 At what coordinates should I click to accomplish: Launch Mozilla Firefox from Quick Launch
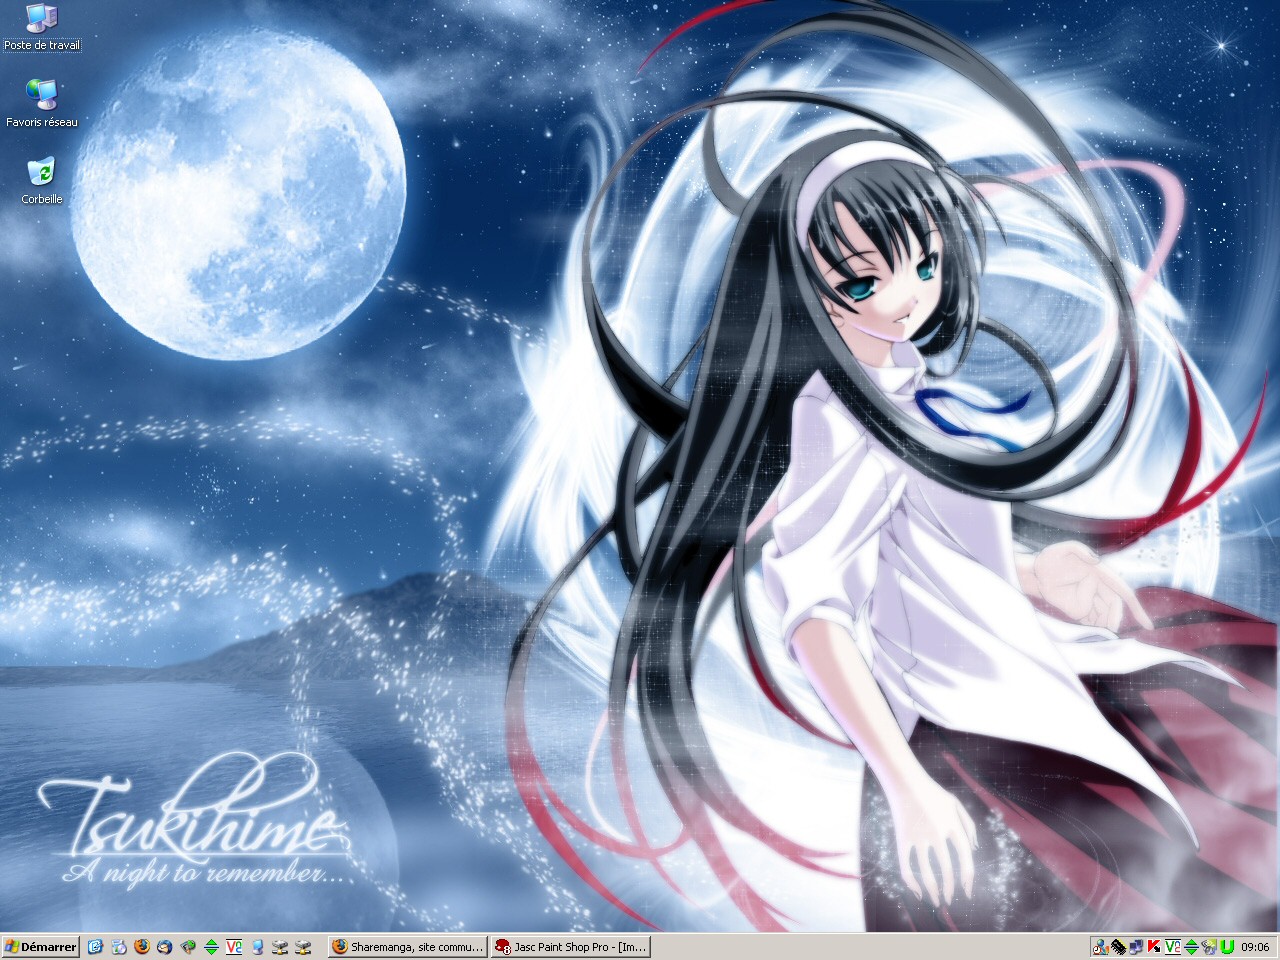[x=142, y=946]
